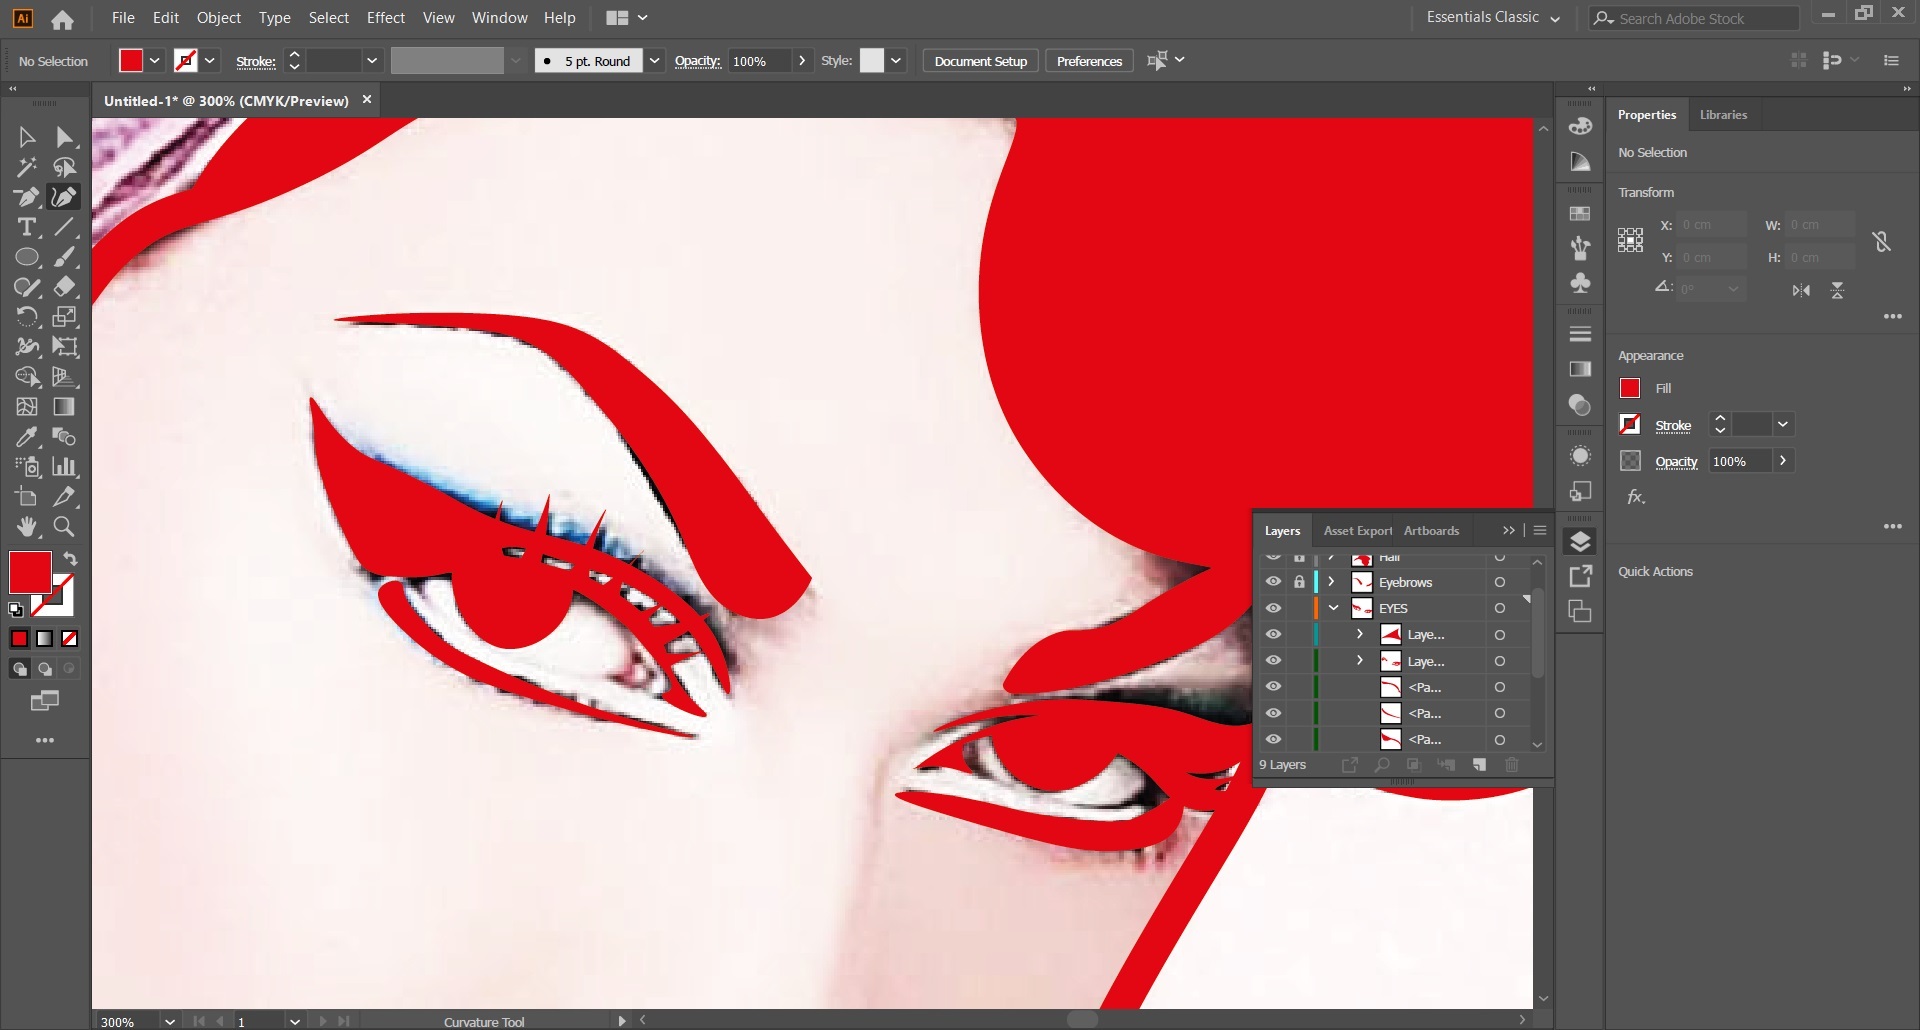This screenshot has height=1030, width=1920.
Task: Click the Opacity 100% field in Properties
Action: 1740,461
